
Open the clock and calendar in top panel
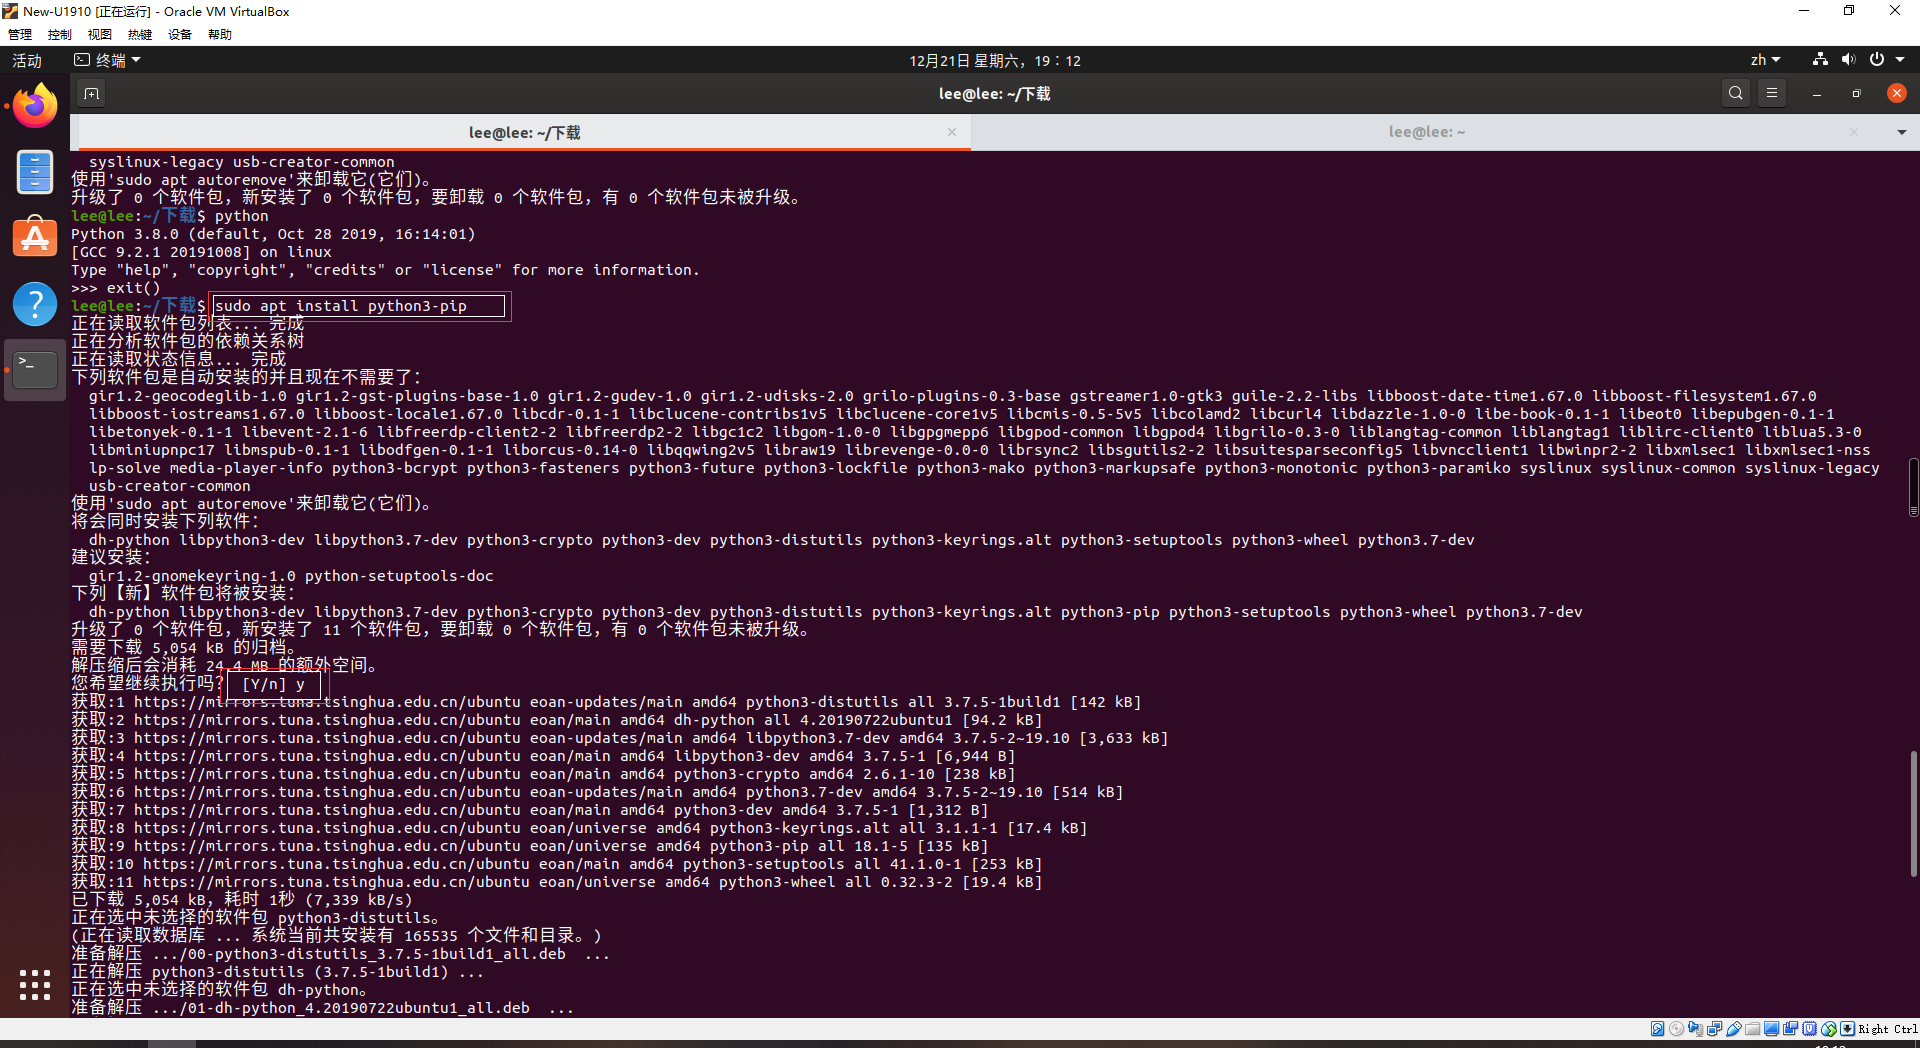pos(995,60)
